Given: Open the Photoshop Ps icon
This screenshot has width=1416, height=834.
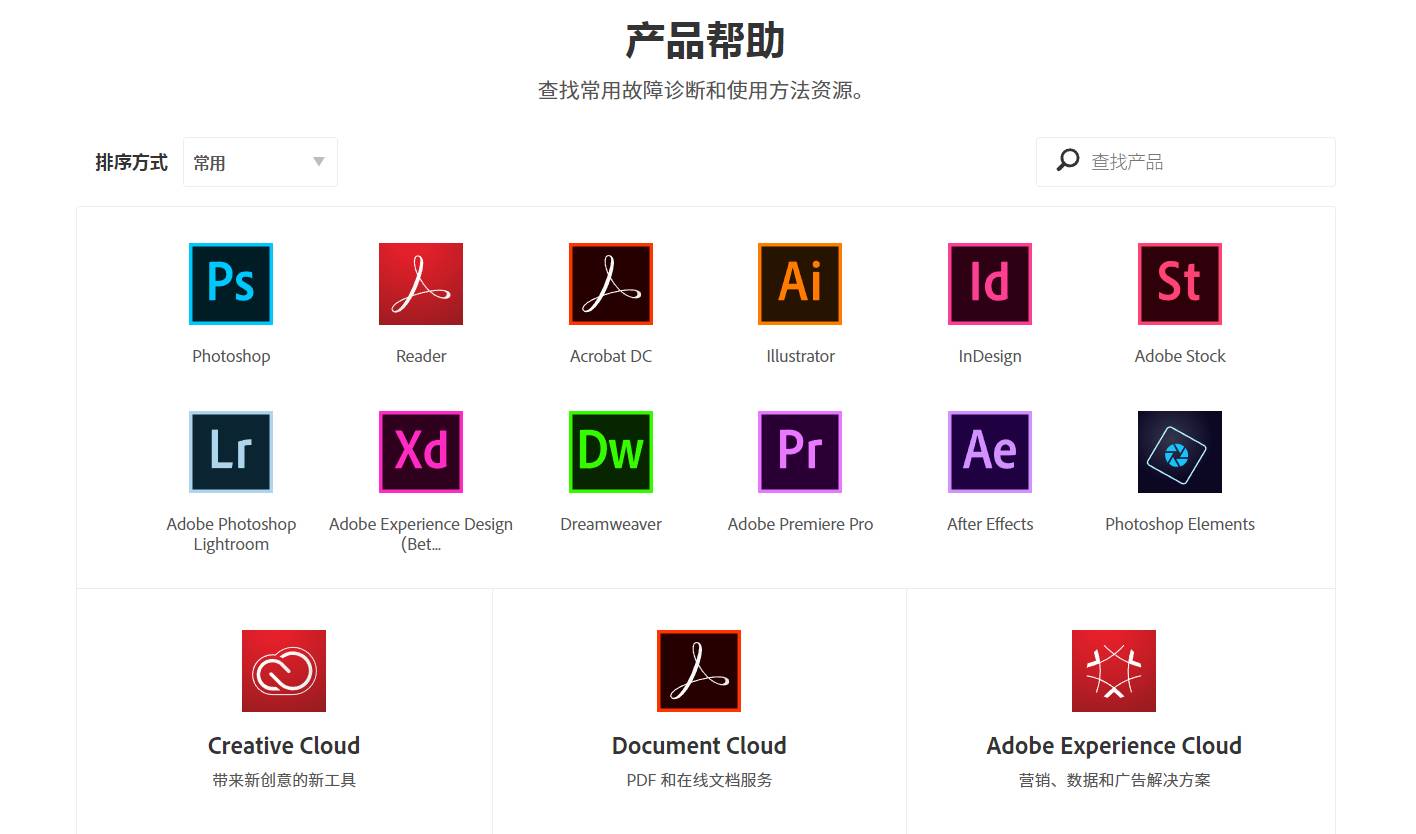Looking at the screenshot, I should [231, 284].
